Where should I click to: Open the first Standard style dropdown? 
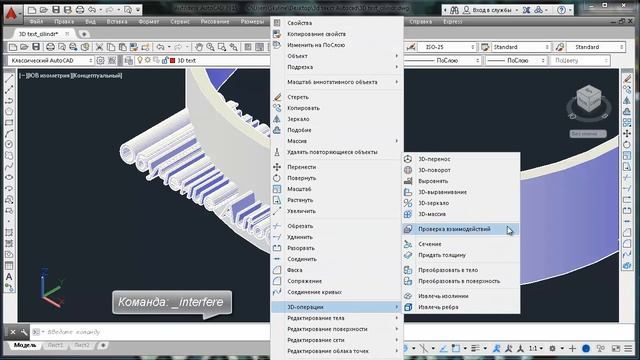coord(520,47)
